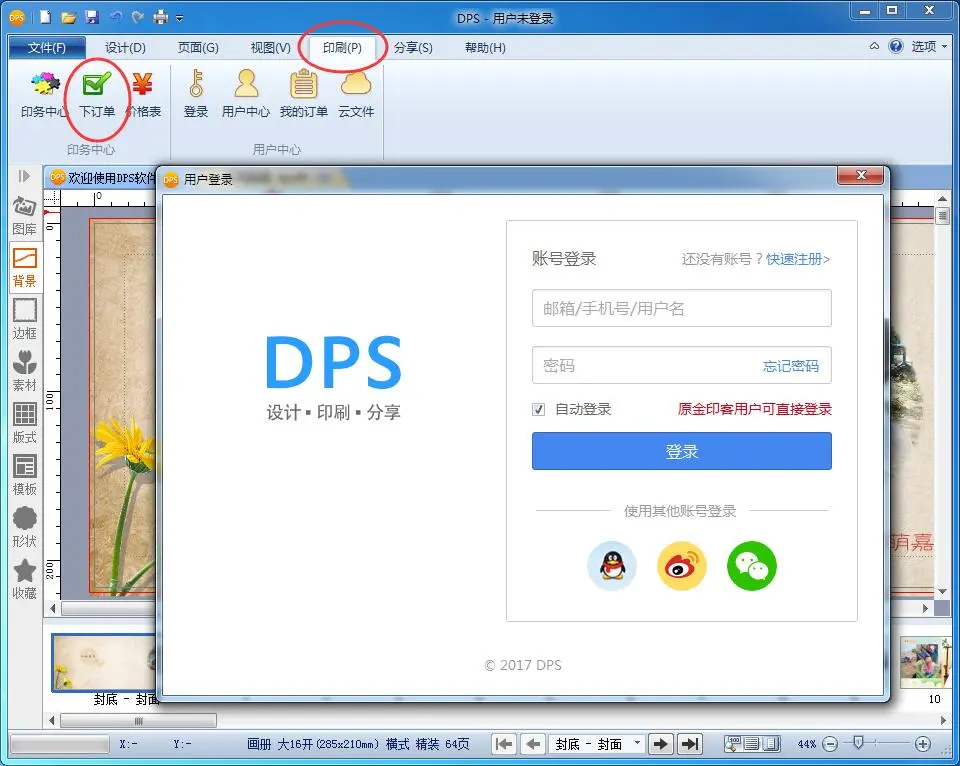Screen dimensions: 960x766
Task: Log in with the WeChat icon
Action: (x=751, y=566)
